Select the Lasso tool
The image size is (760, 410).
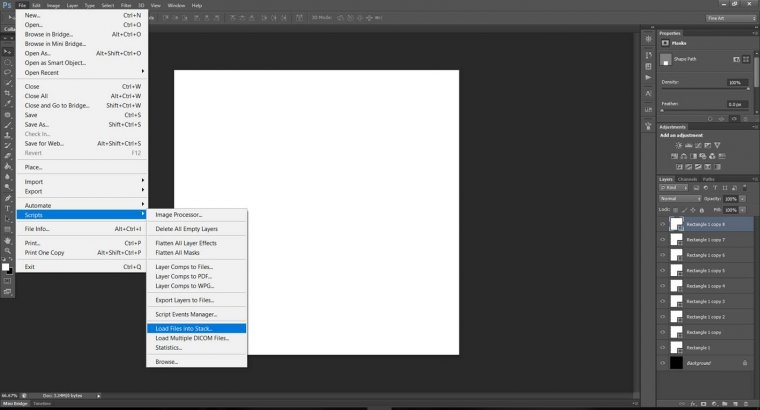7,72
